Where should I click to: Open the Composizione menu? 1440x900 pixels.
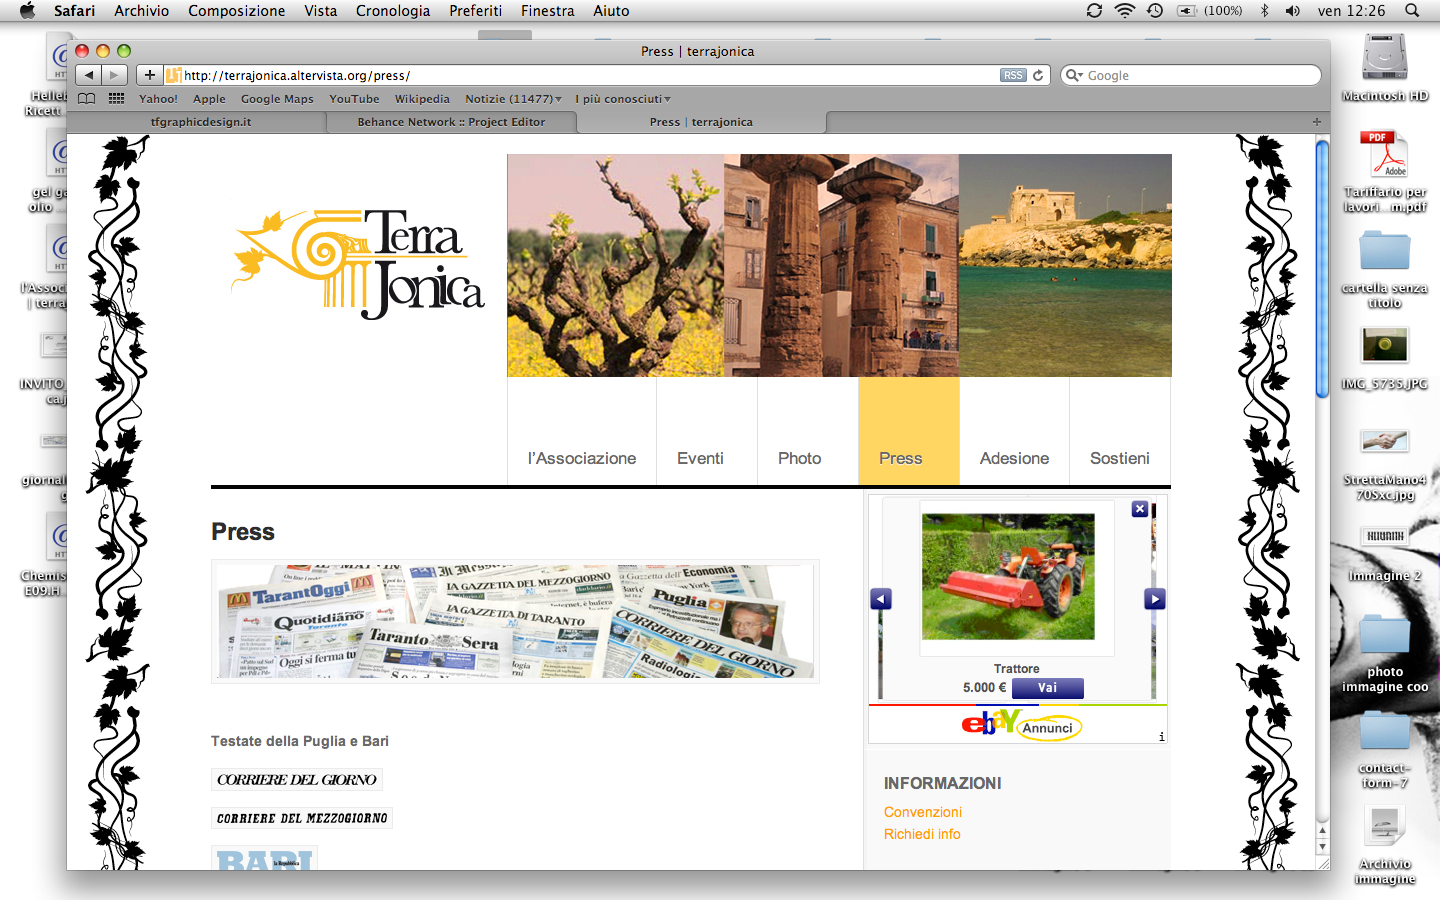236,11
